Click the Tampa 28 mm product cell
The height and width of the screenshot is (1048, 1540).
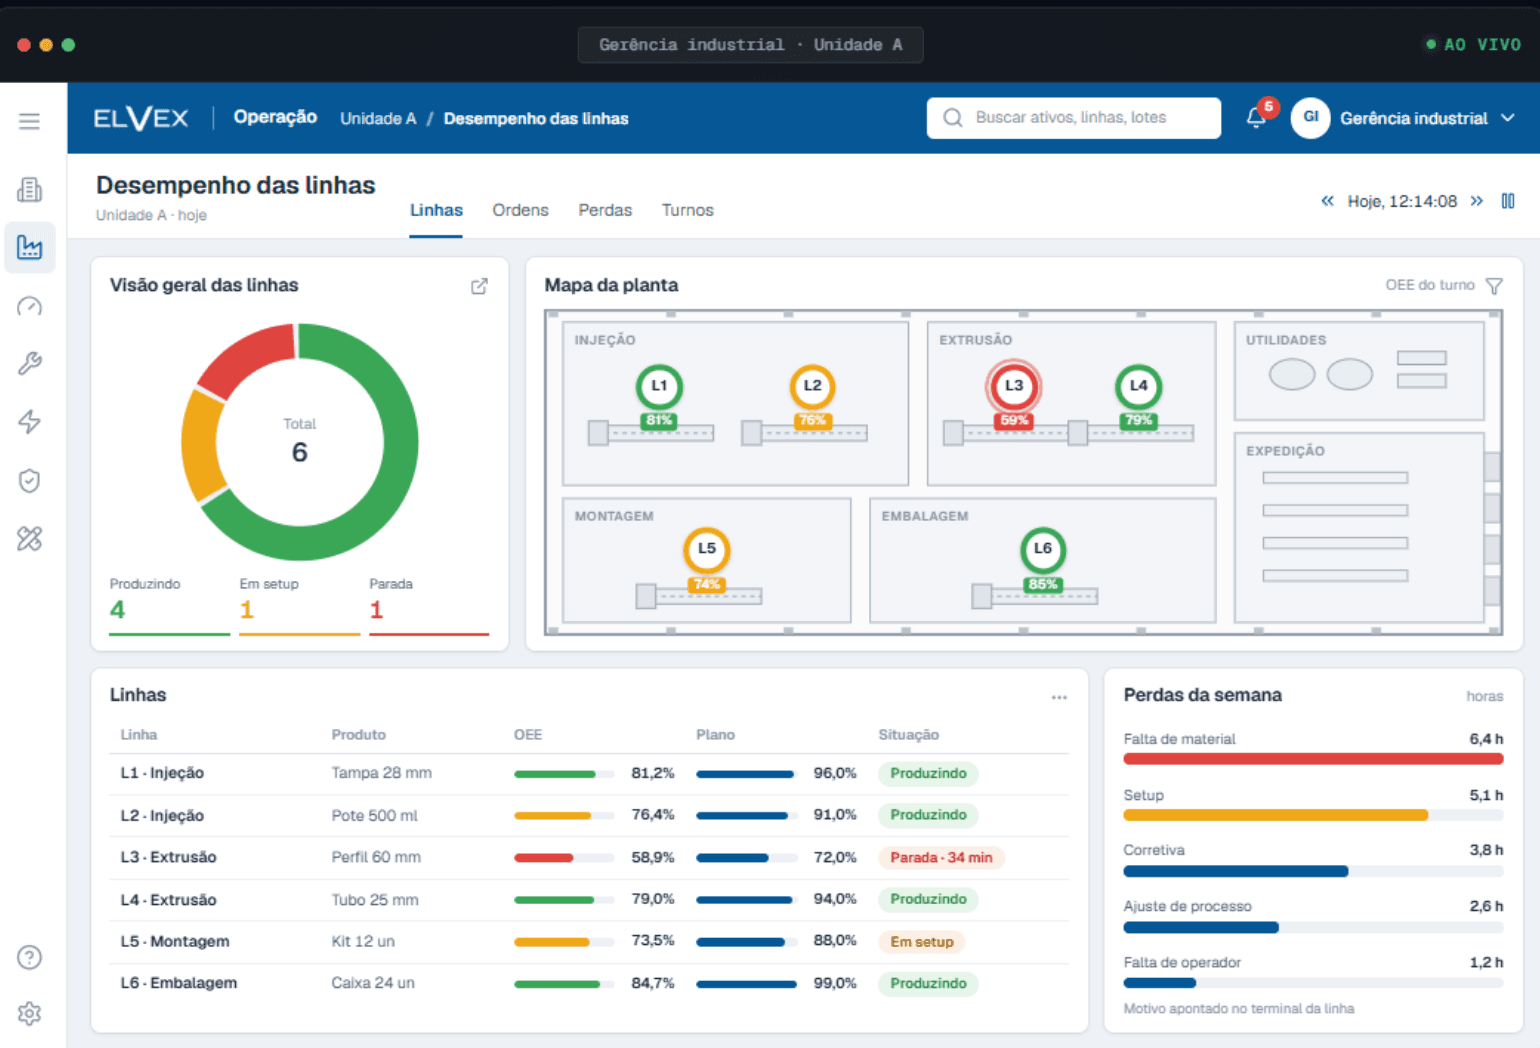pos(381,773)
